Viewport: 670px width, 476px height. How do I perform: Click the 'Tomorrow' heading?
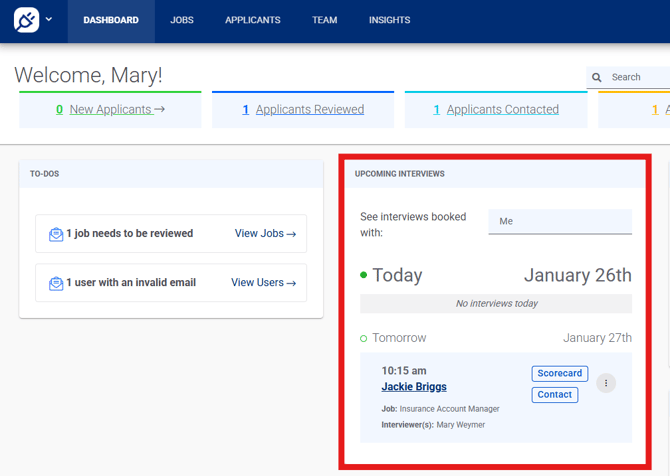(x=399, y=338)
